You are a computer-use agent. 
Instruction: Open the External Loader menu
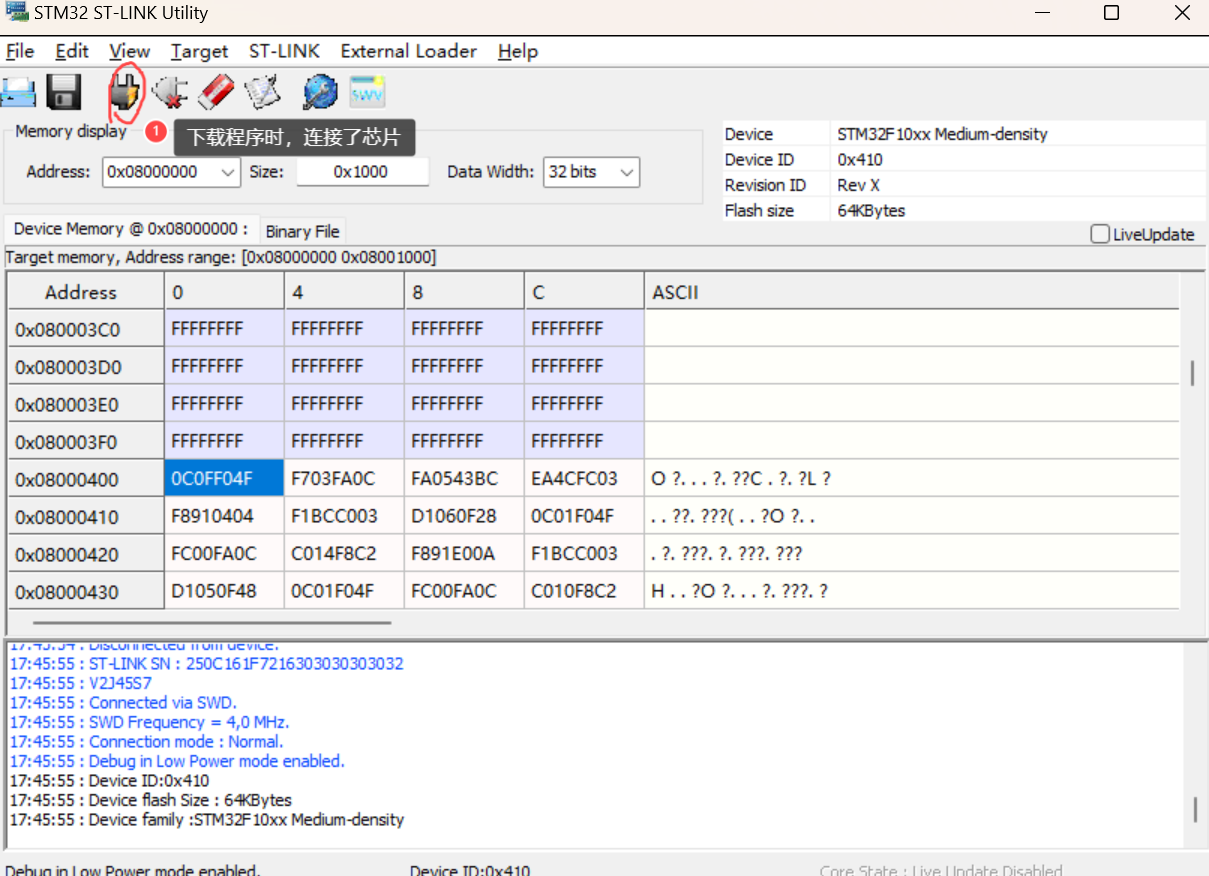click(408, 51)
